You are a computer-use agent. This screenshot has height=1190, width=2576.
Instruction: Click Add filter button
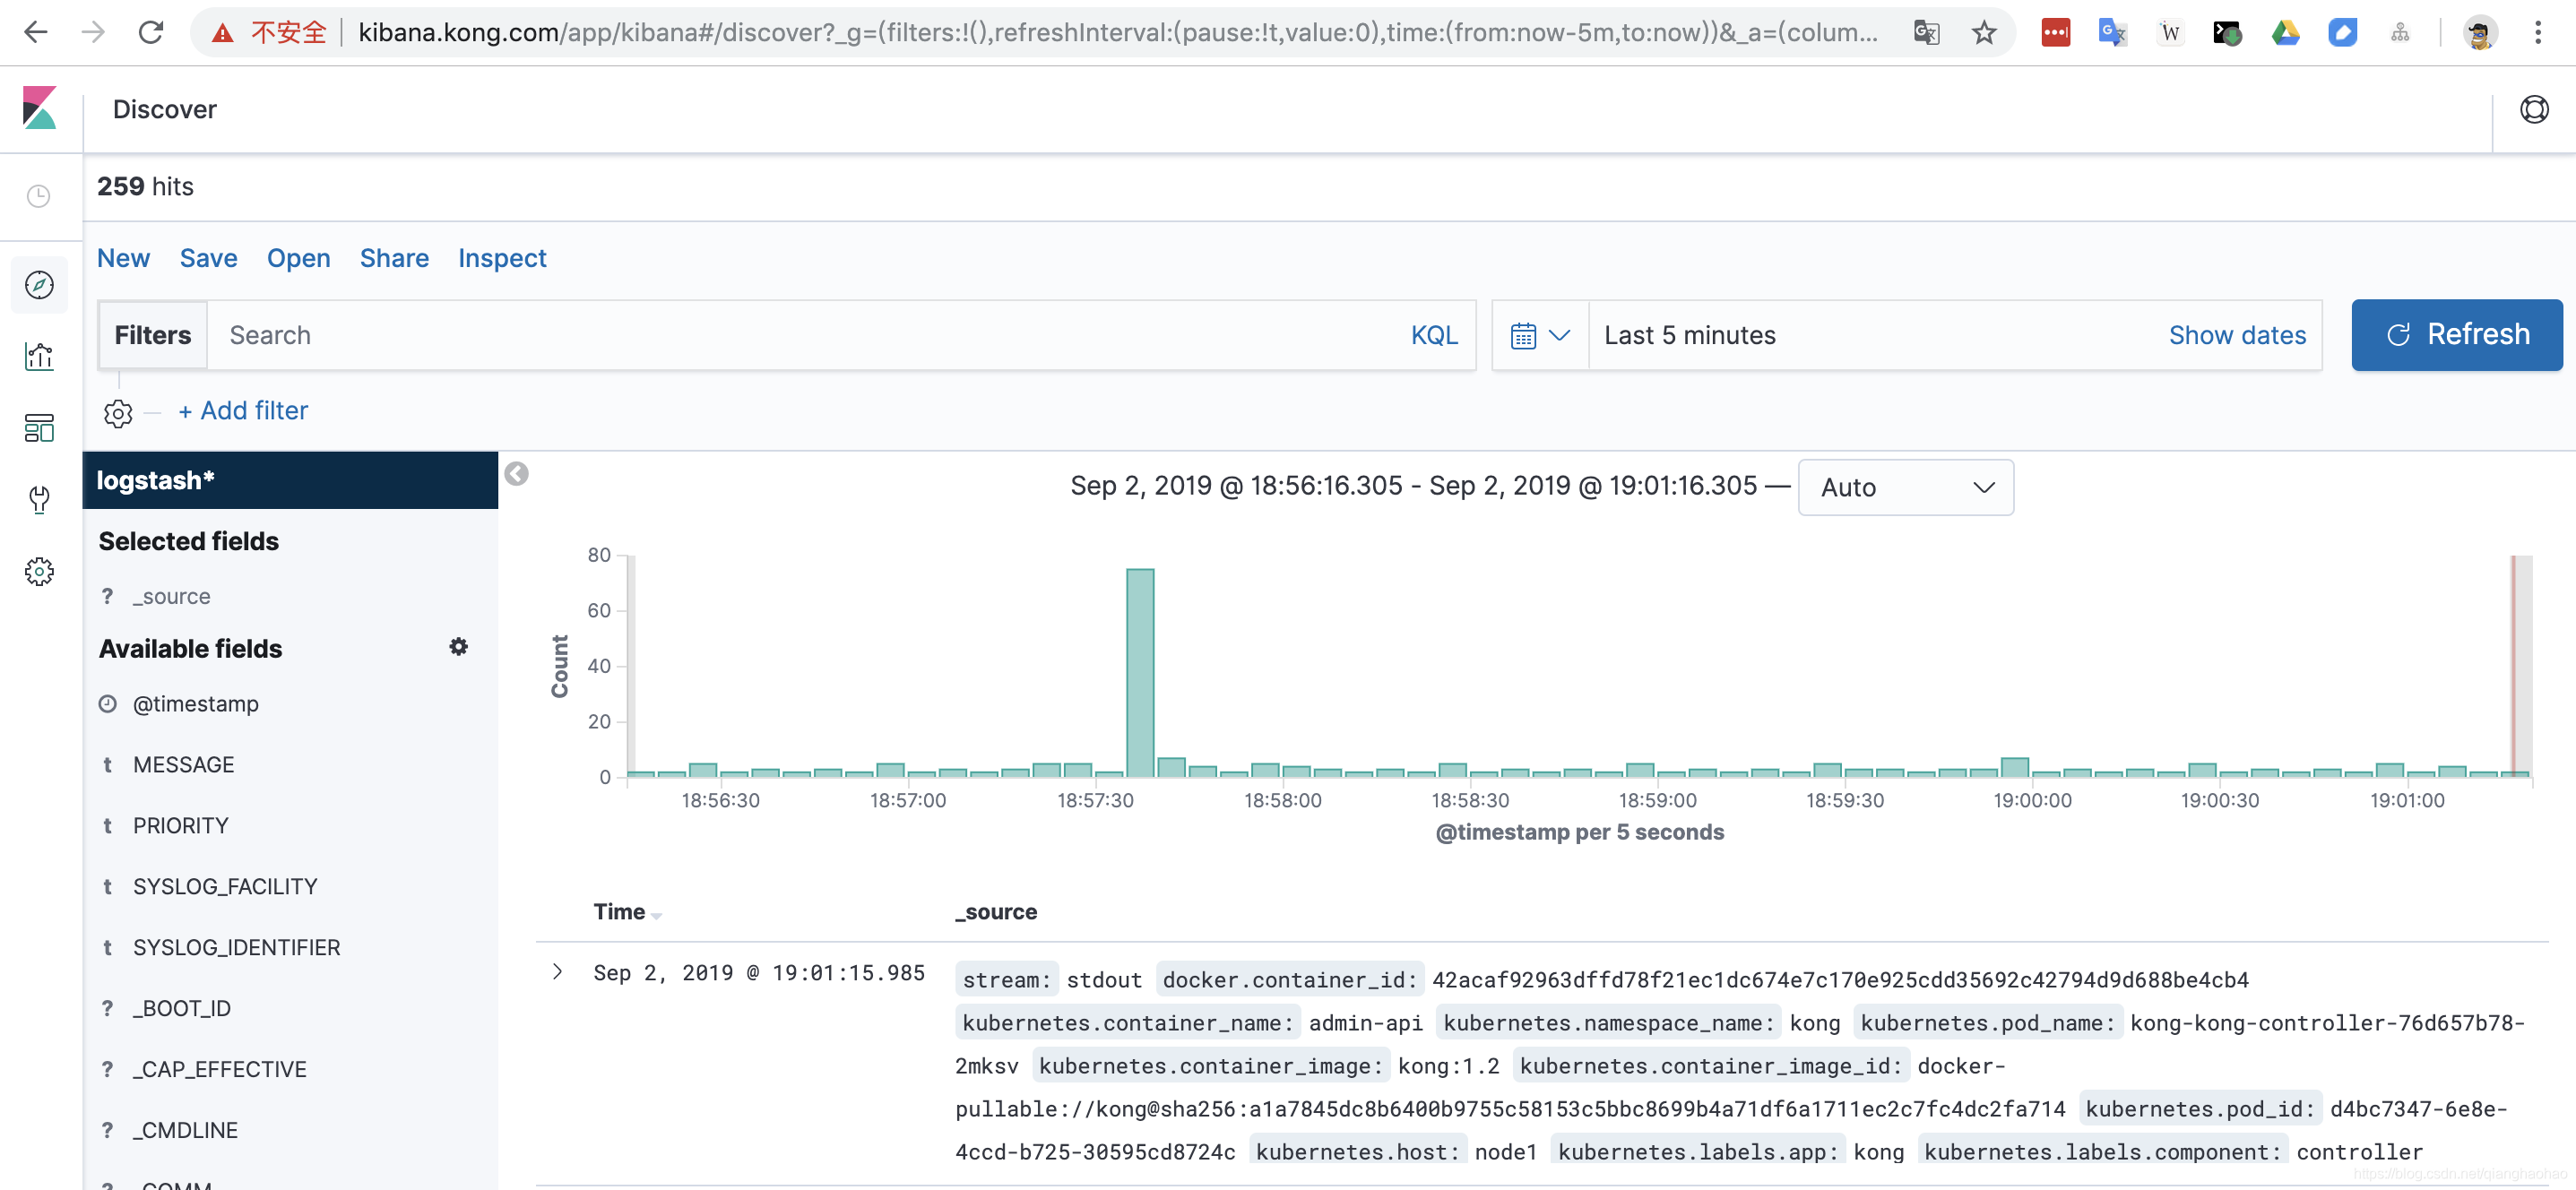click(x=241, y=410)
